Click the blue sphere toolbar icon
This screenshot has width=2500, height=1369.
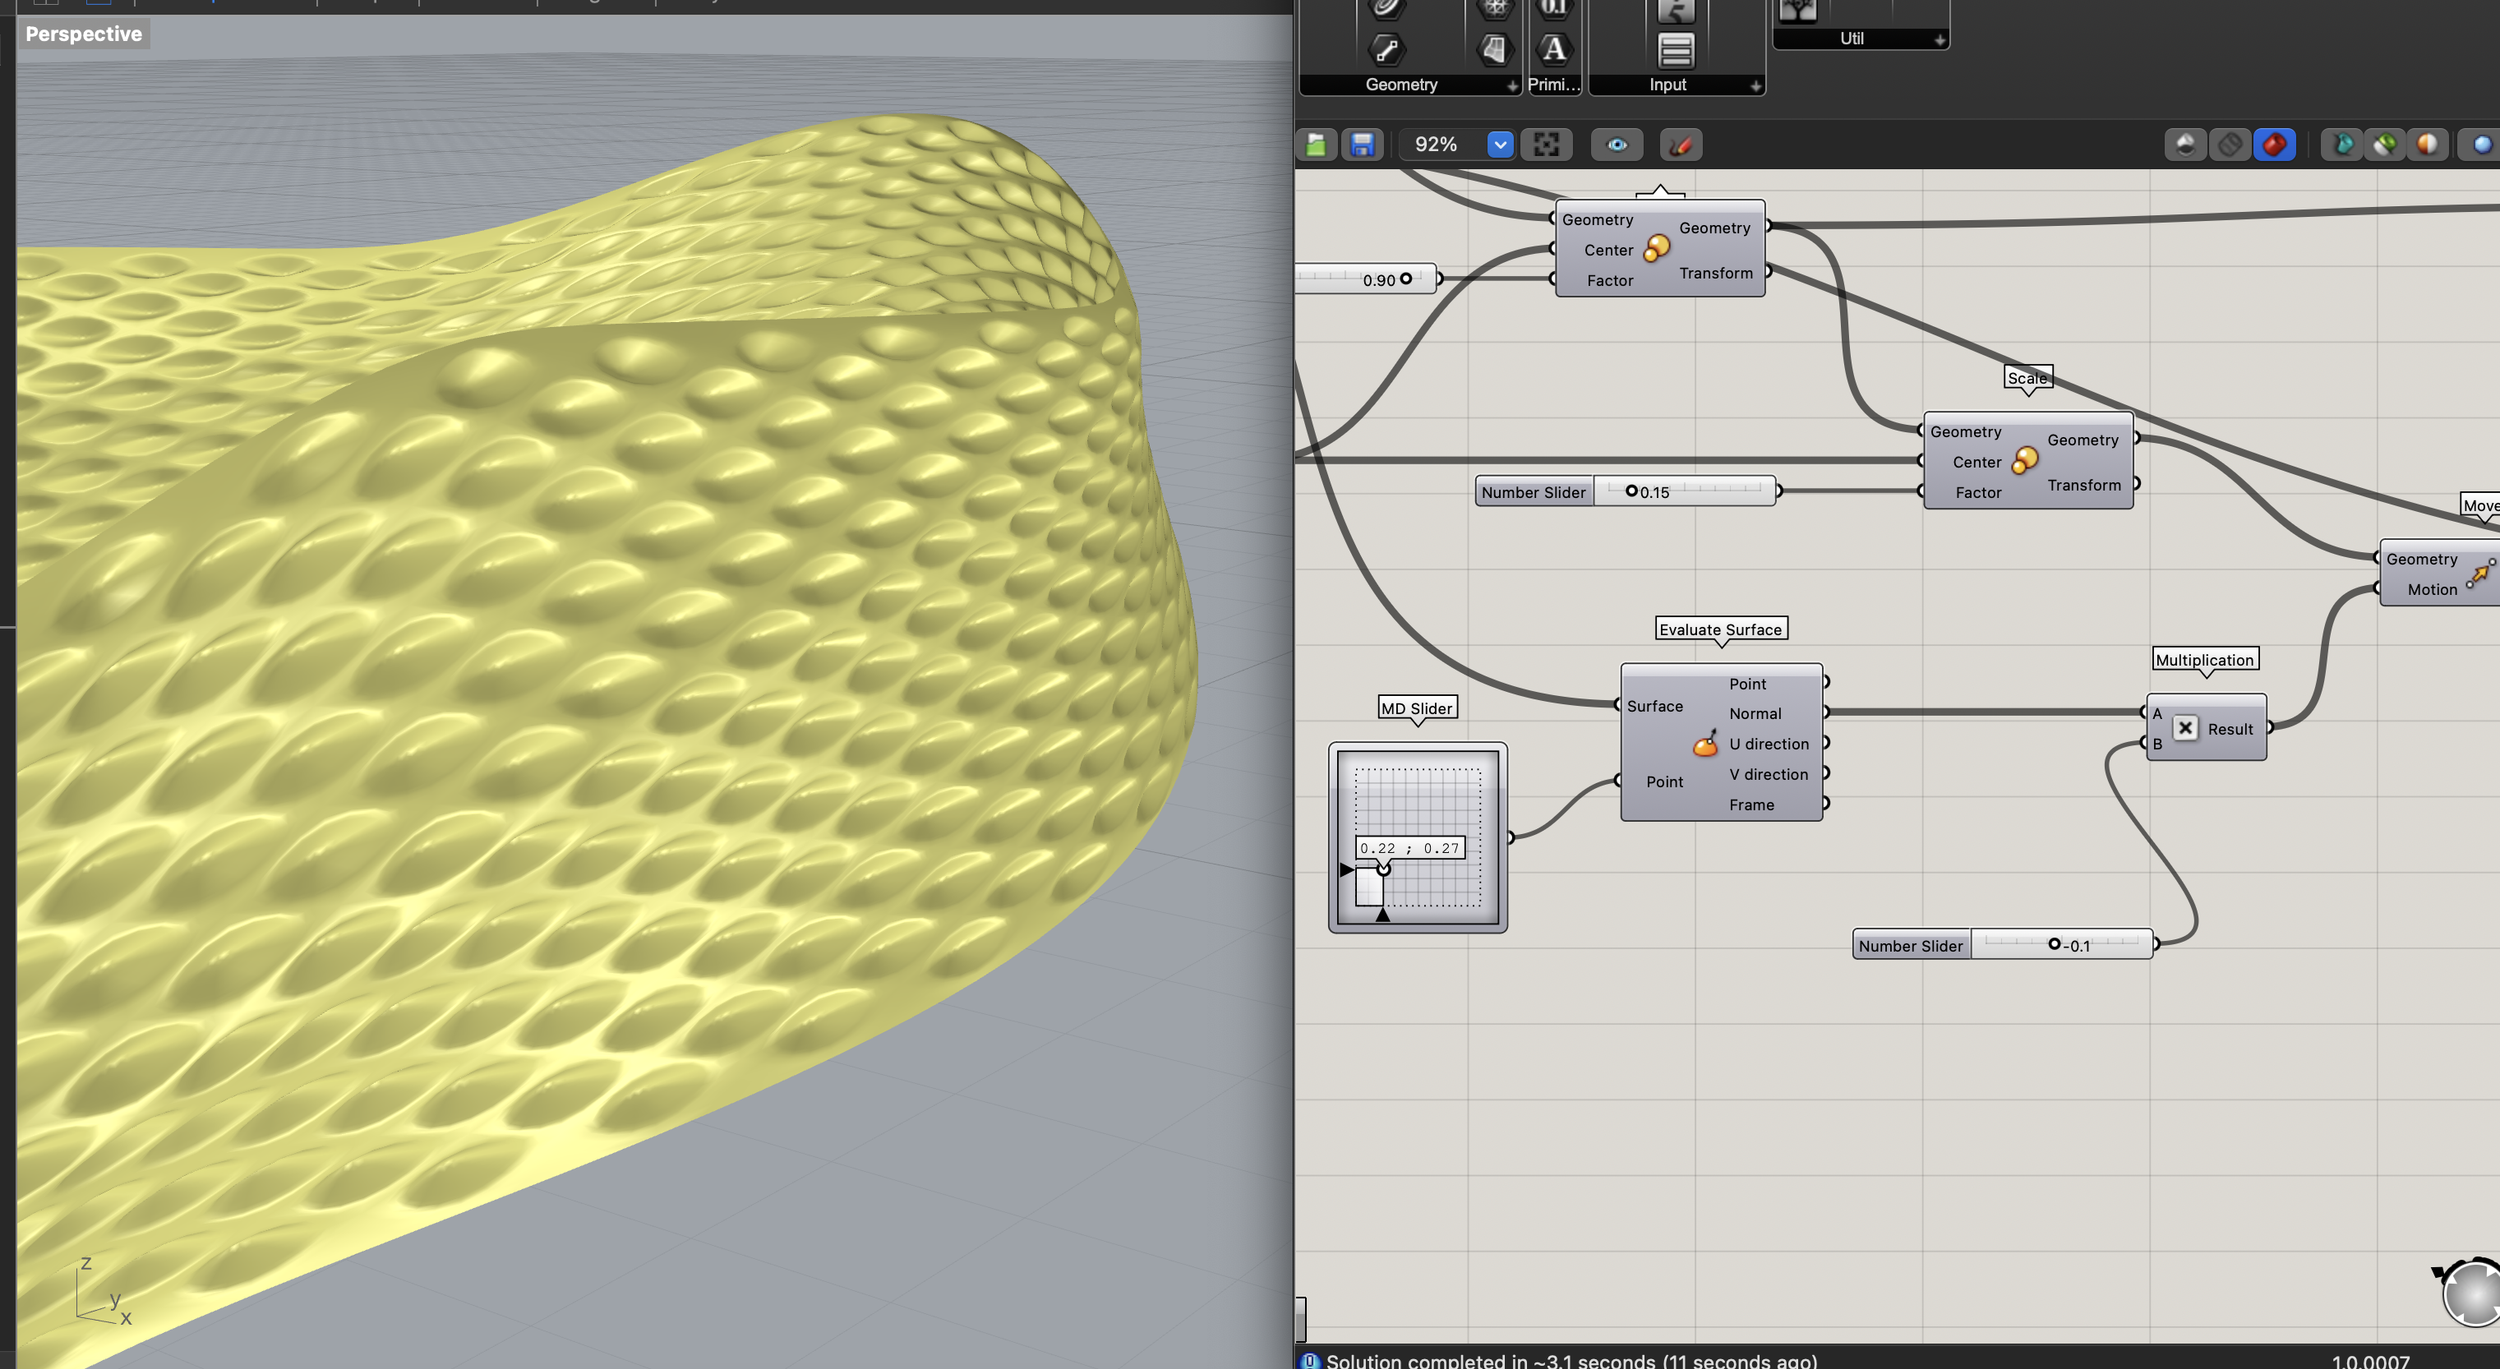2482,145
